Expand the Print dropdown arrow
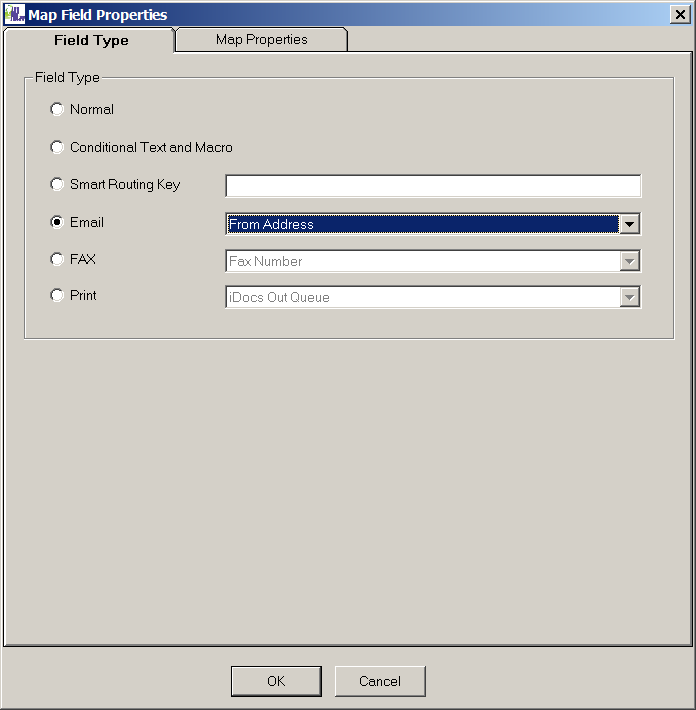Viewport: 696px width, 710px height. (629, 297)
